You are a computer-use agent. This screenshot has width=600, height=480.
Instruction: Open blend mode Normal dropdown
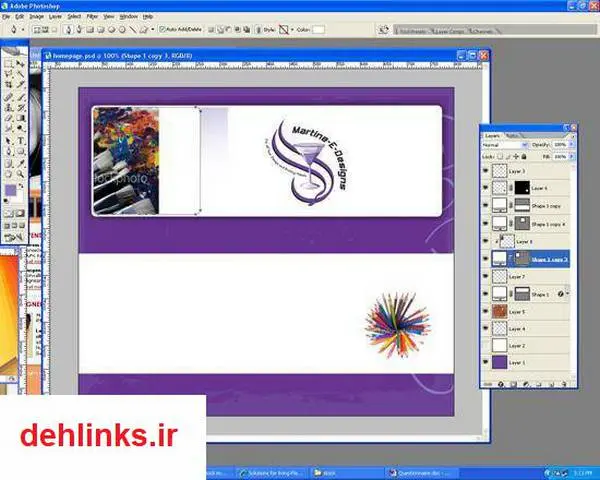505,145
